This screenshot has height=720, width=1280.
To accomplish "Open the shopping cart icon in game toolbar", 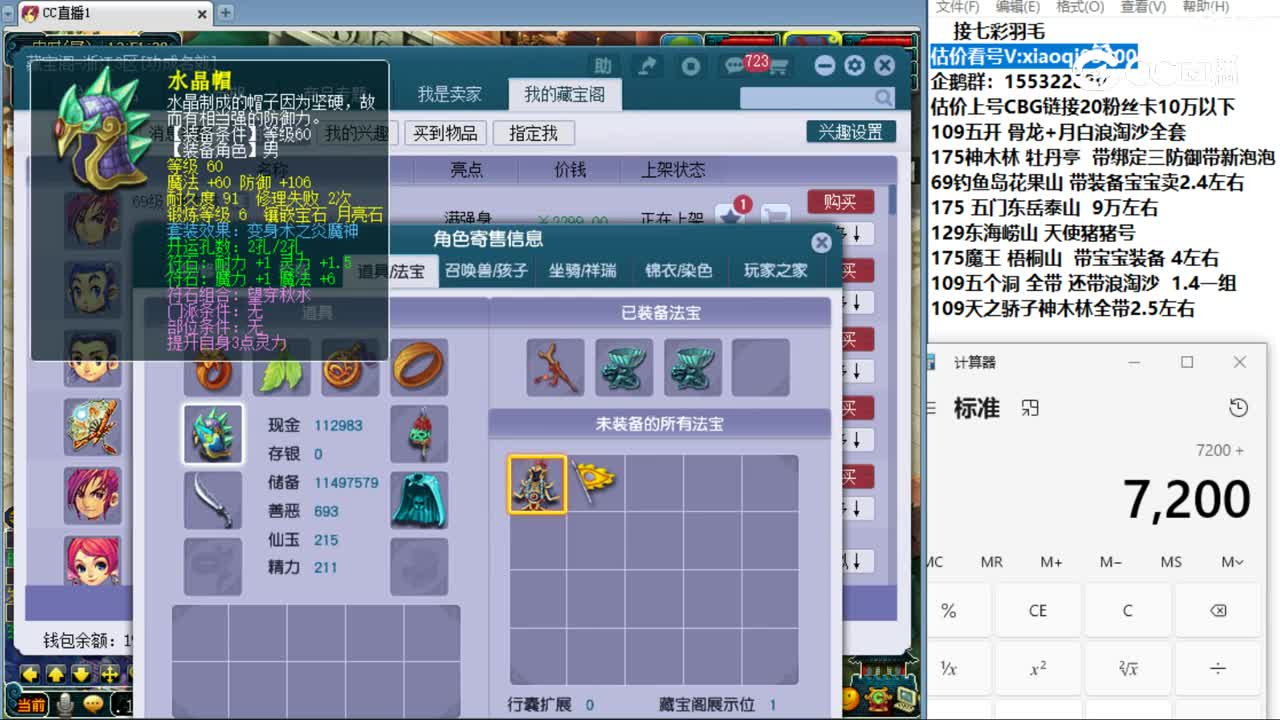I will click(779, 67).
